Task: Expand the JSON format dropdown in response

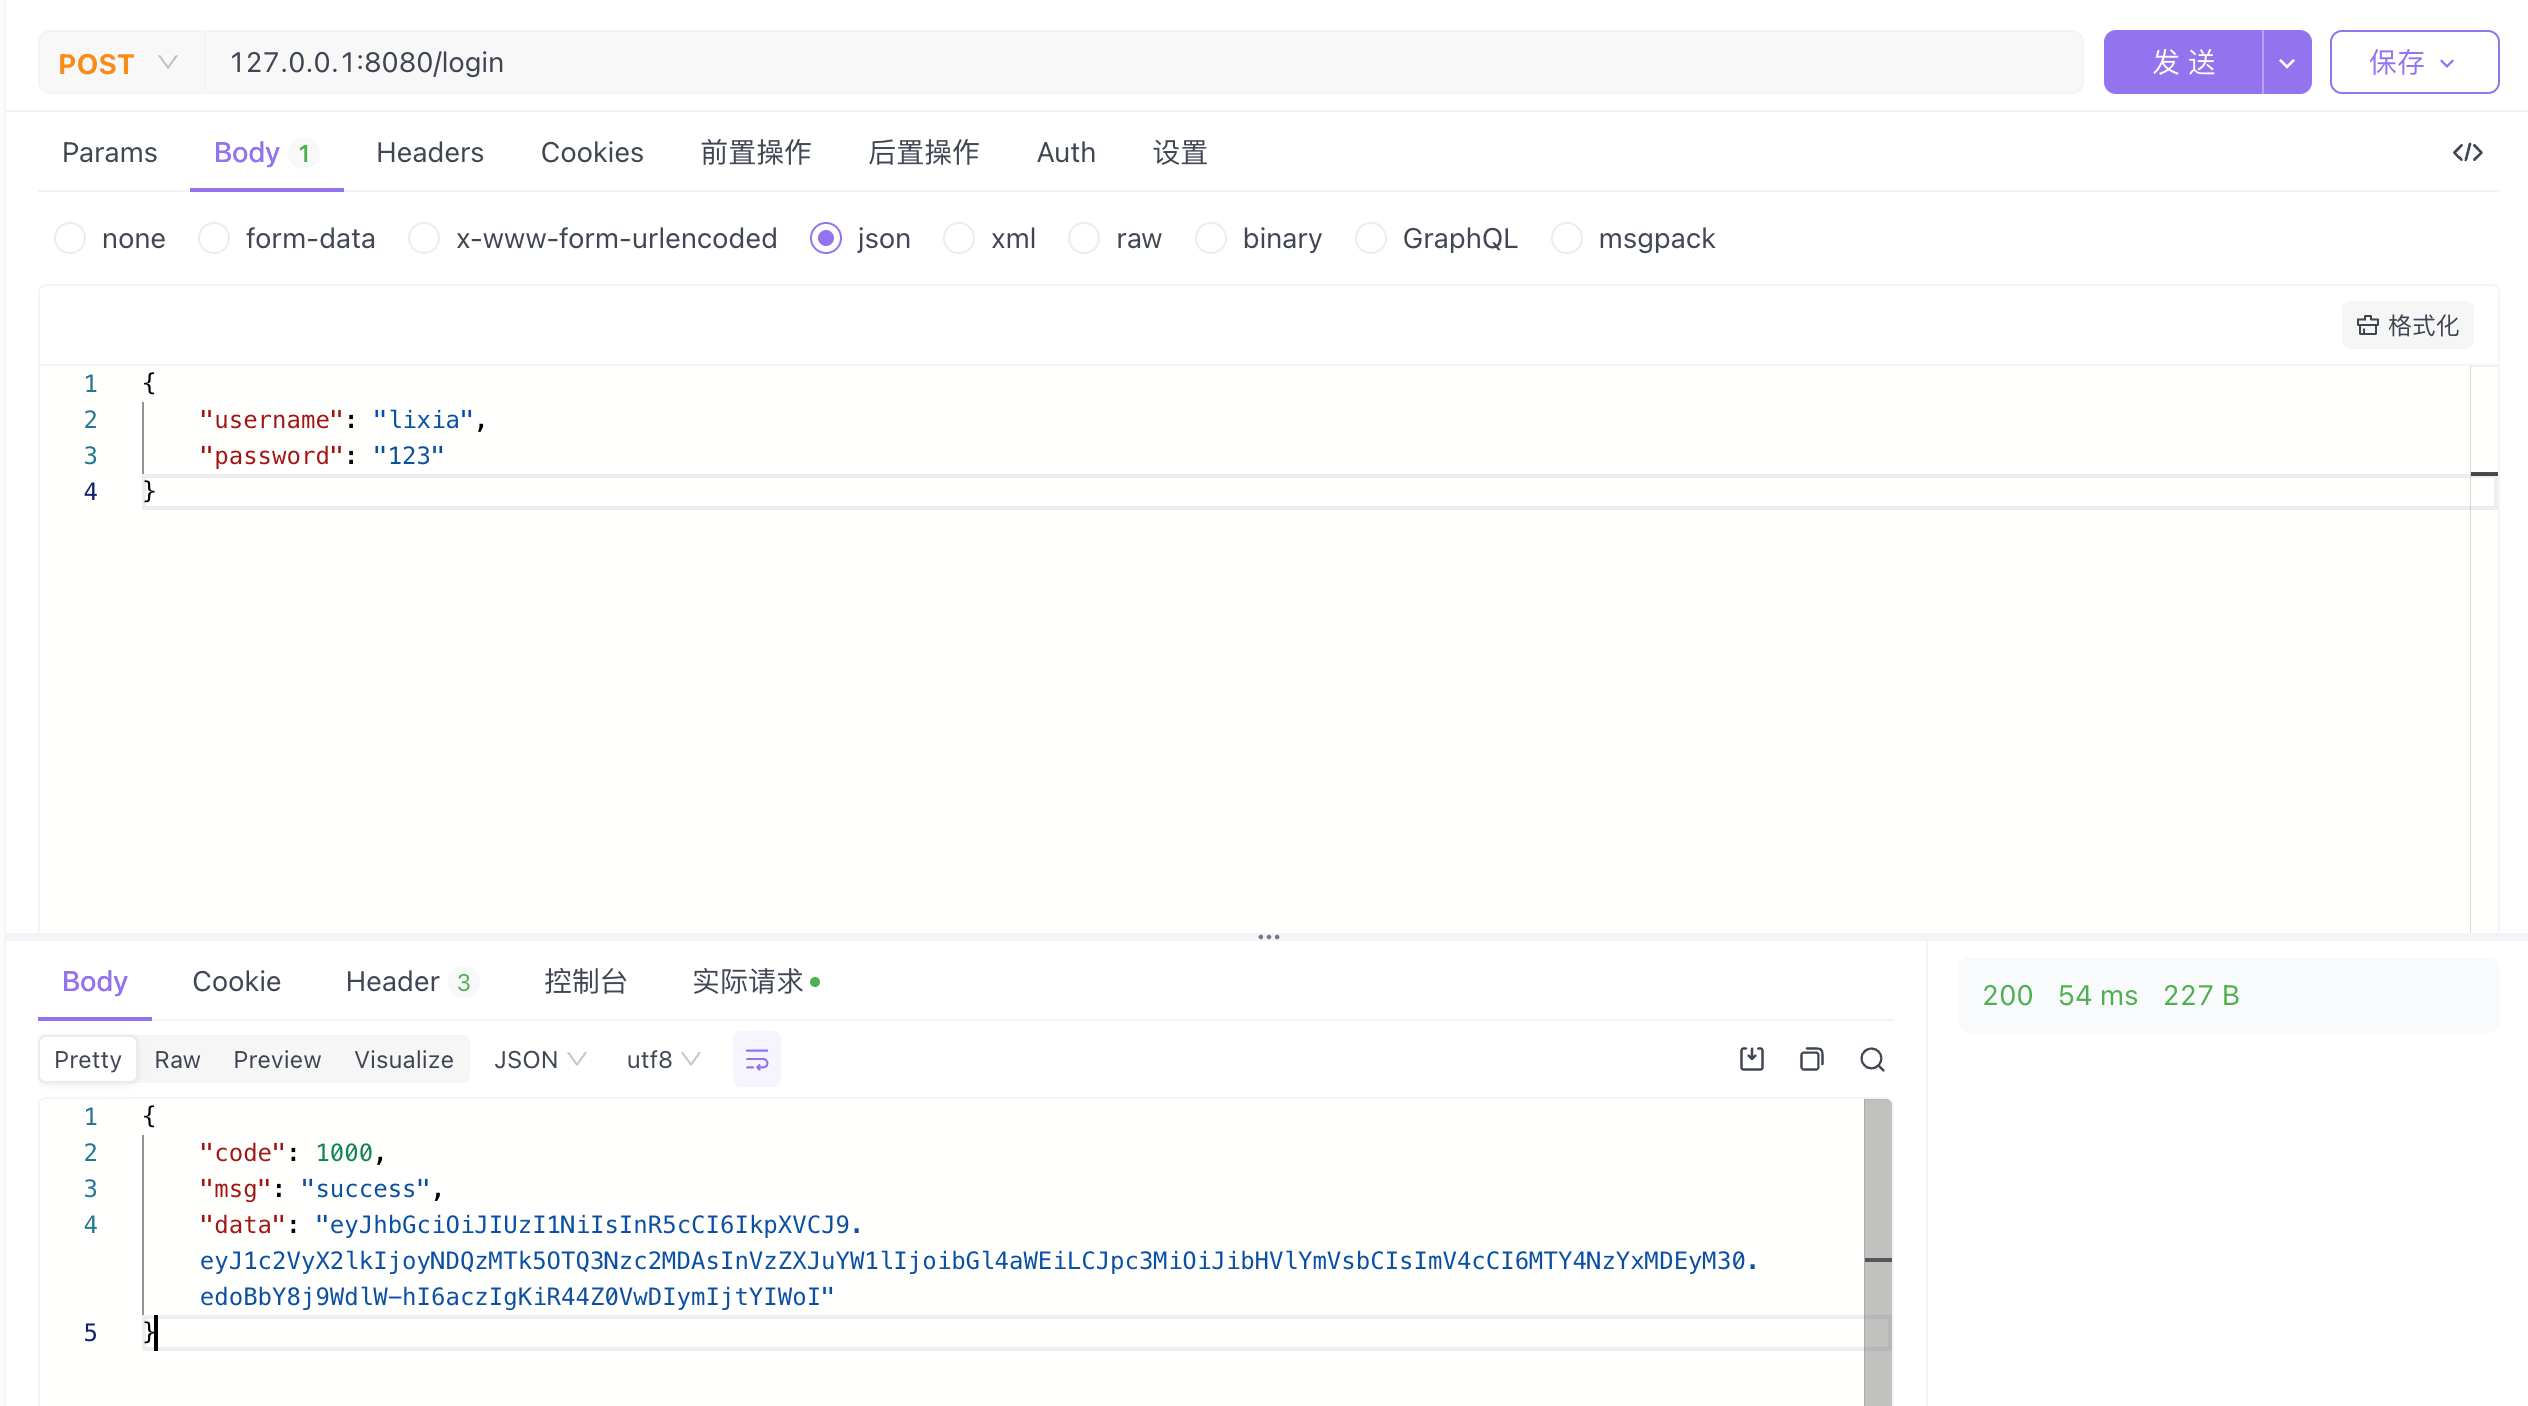Action: [540, 1059]
